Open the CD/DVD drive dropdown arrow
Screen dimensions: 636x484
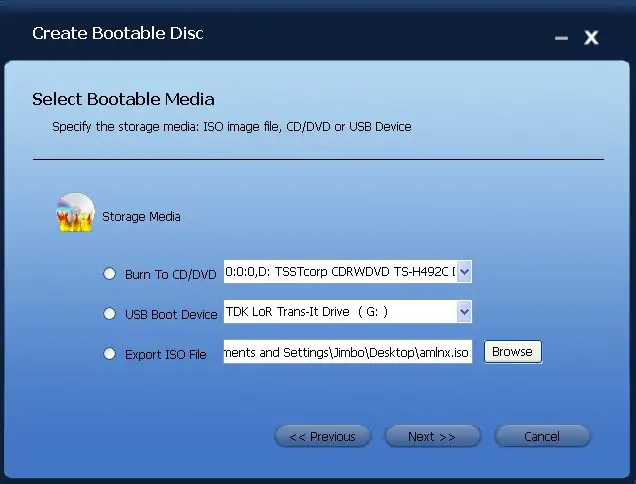[x=464, y=272]
